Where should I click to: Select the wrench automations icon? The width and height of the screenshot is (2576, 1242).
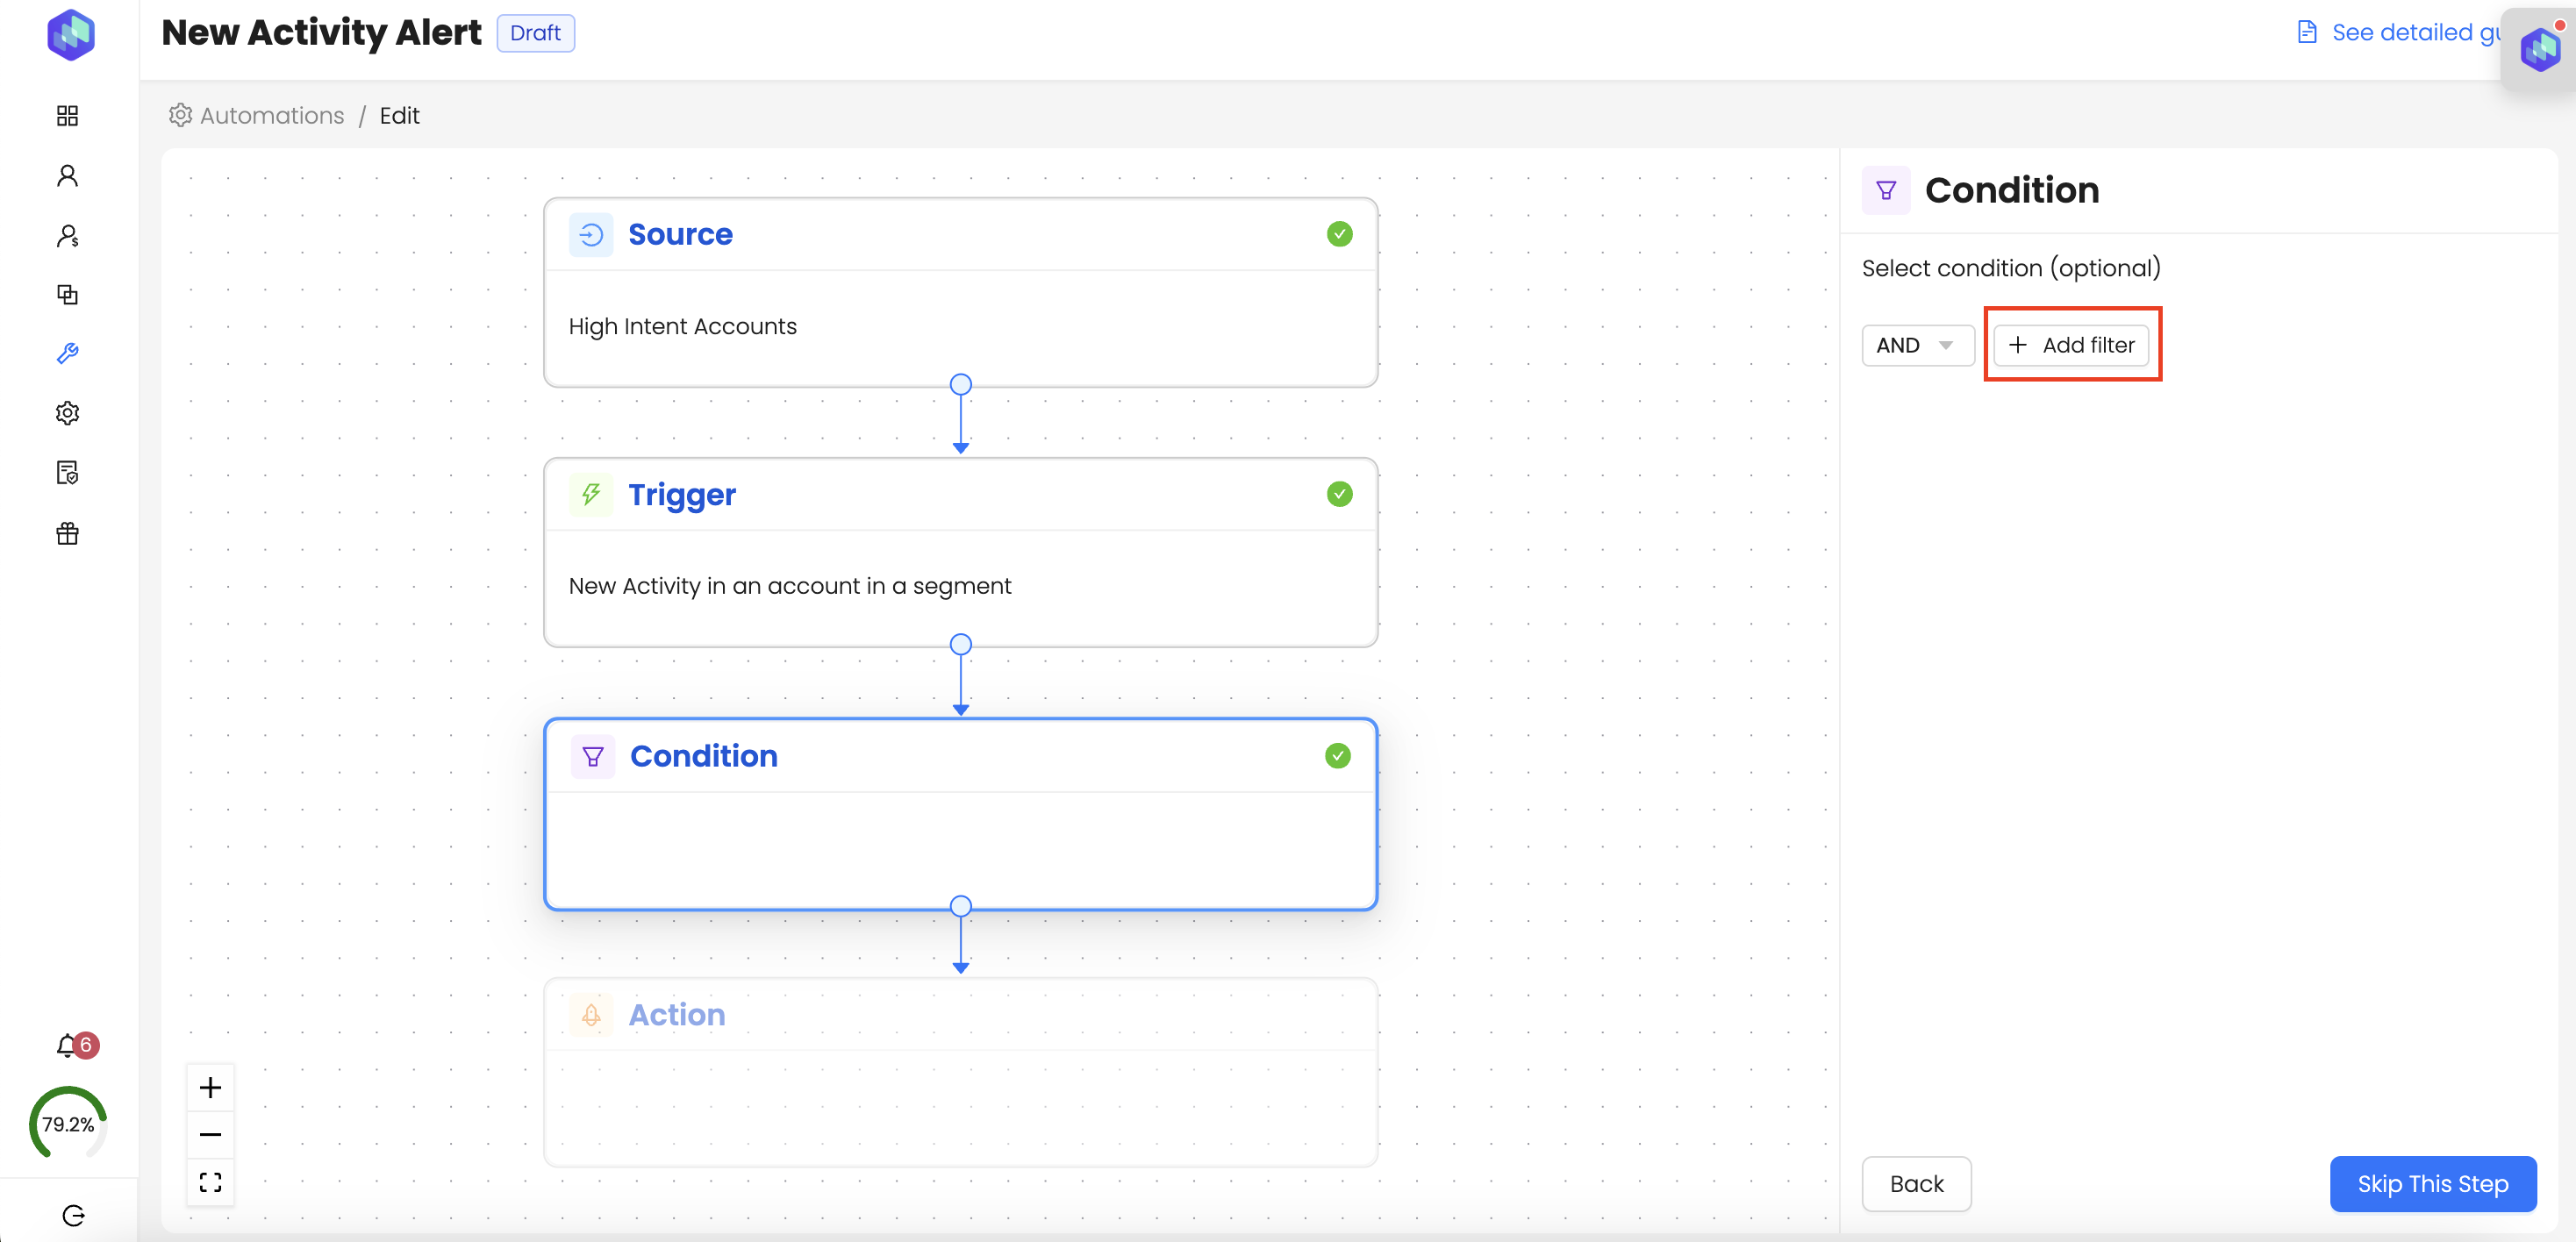(67, 354)
